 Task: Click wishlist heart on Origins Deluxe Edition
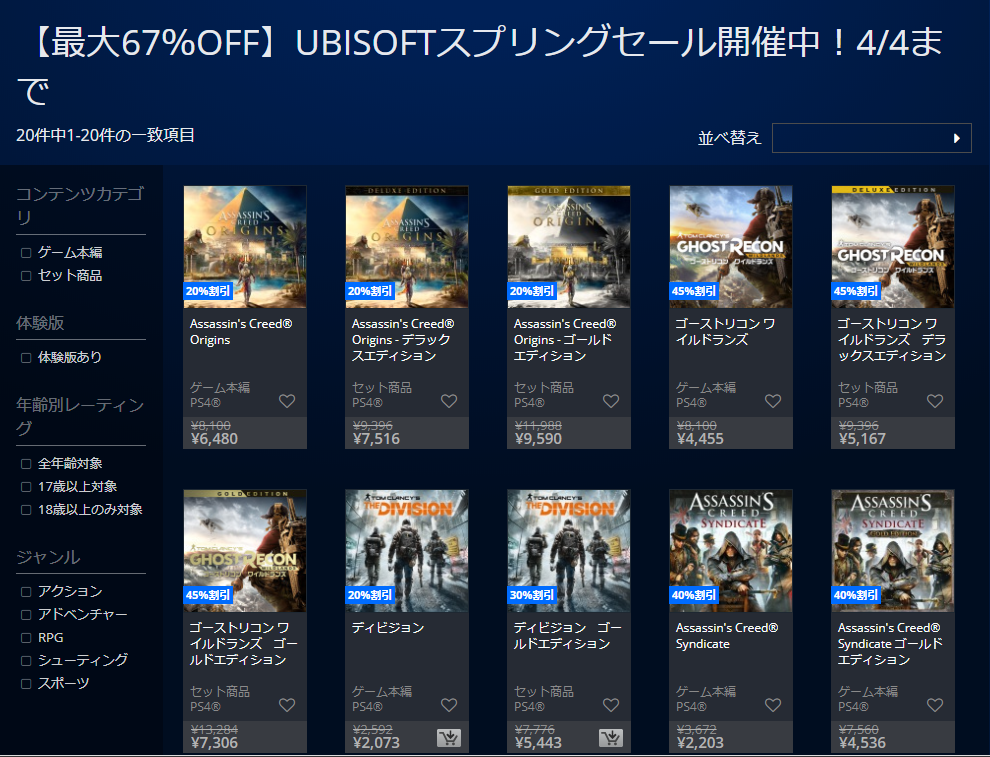point(449,401)
